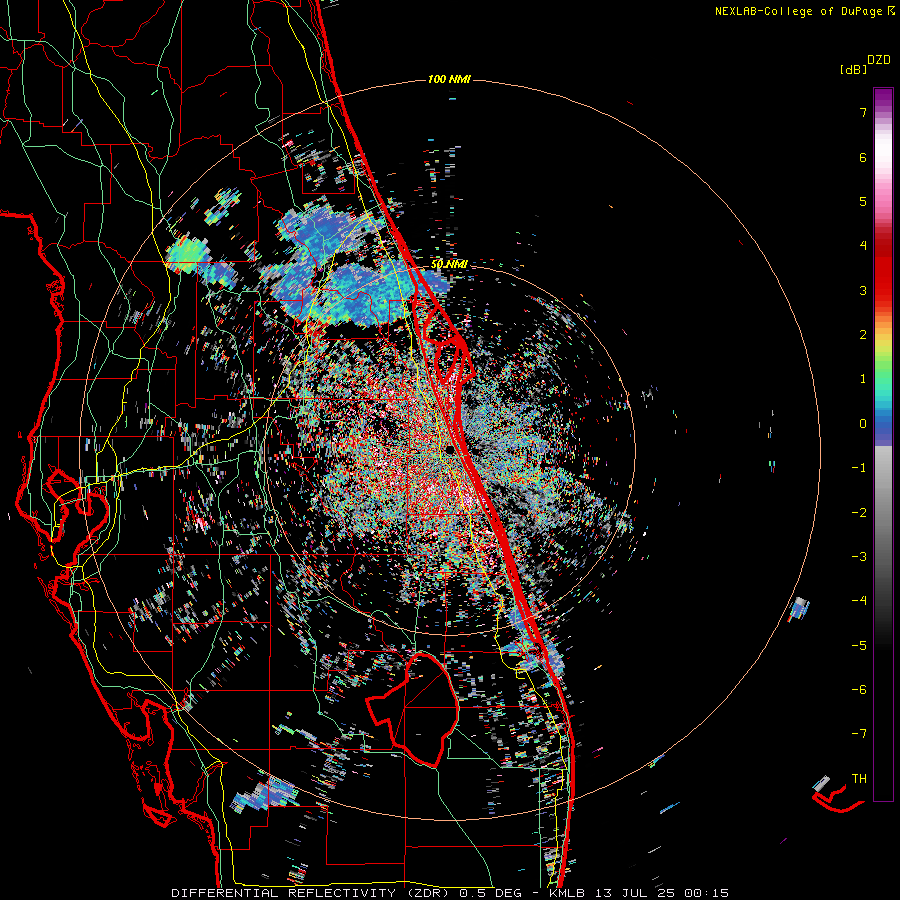900x900 pixels.
Task: Click the -2 value on color scale
Action: point(859,512)
